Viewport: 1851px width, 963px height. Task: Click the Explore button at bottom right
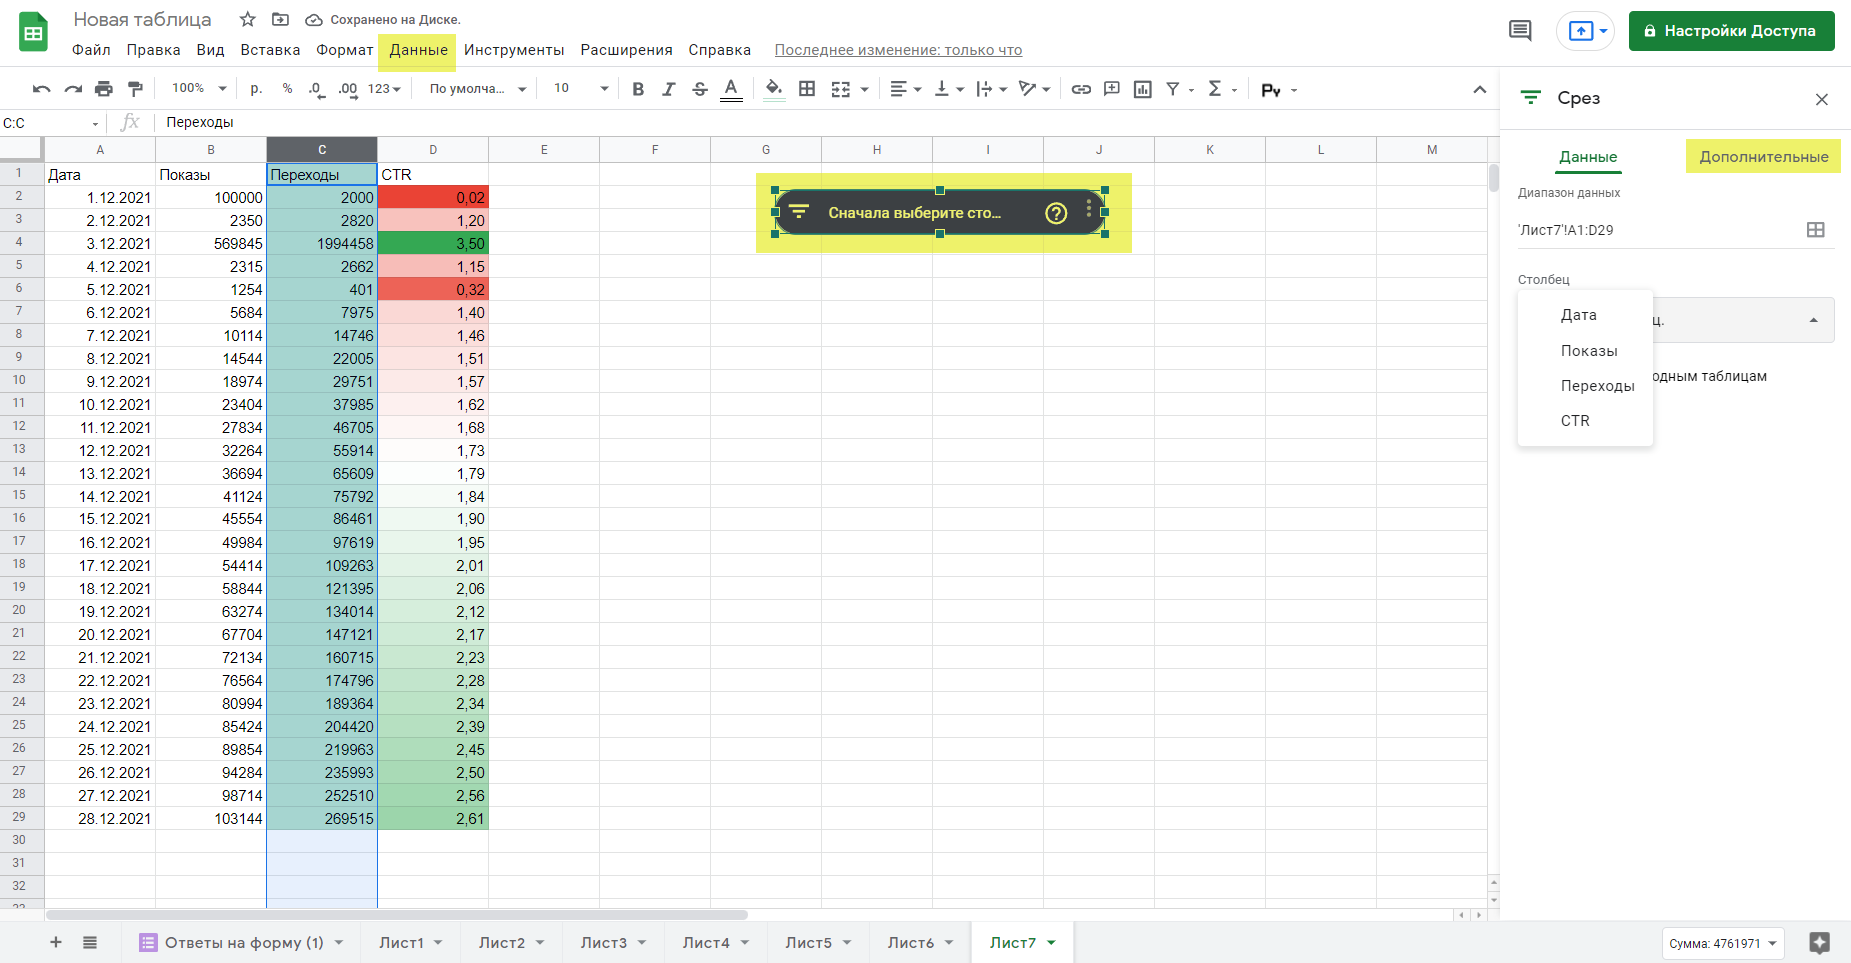coord(1820,942)
